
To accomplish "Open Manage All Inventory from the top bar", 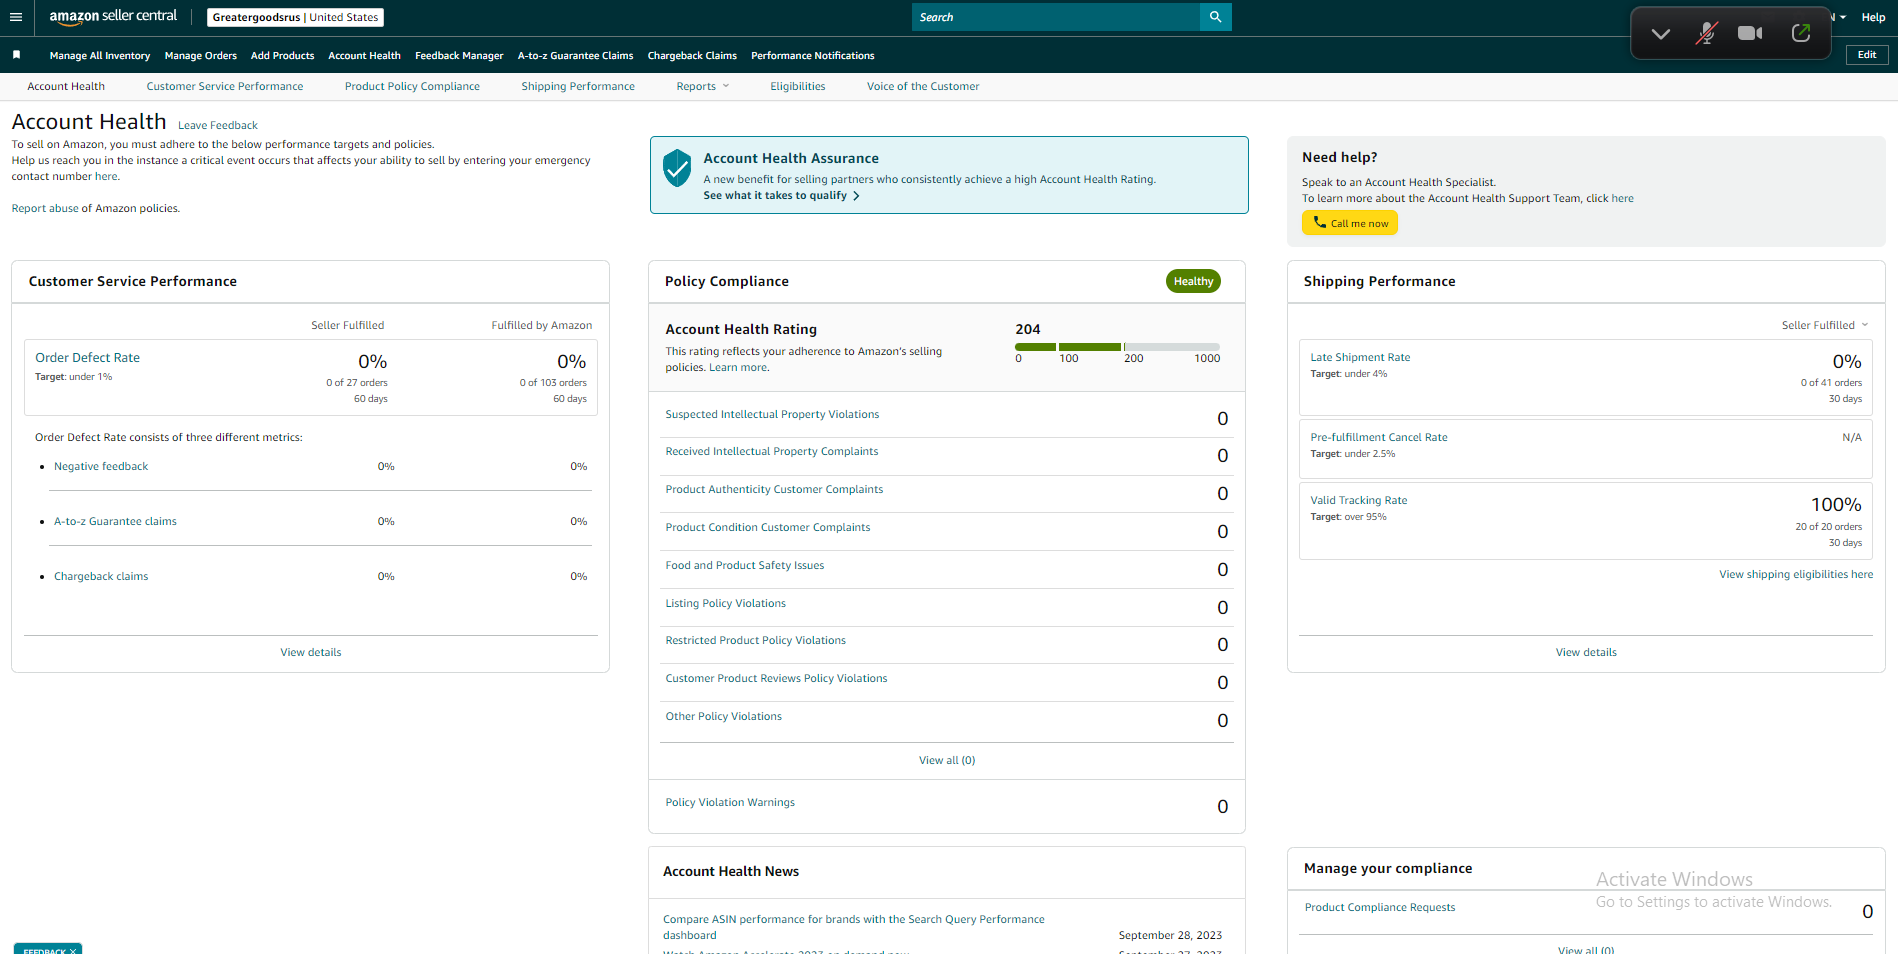I will tap(100, 56).
